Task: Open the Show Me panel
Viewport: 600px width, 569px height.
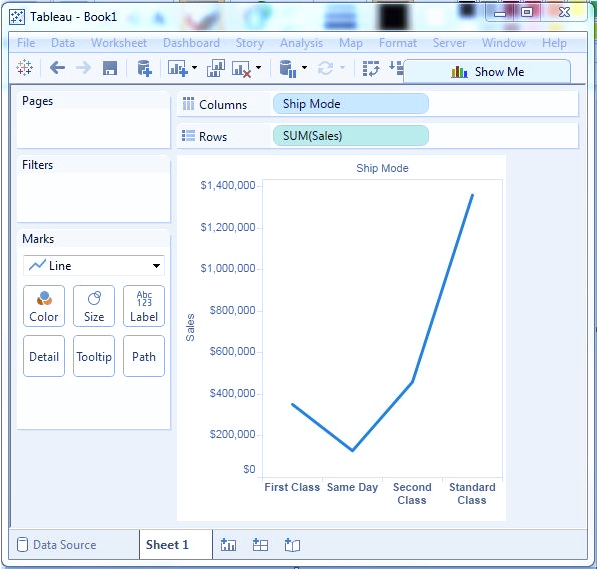Action: (487, 72)
